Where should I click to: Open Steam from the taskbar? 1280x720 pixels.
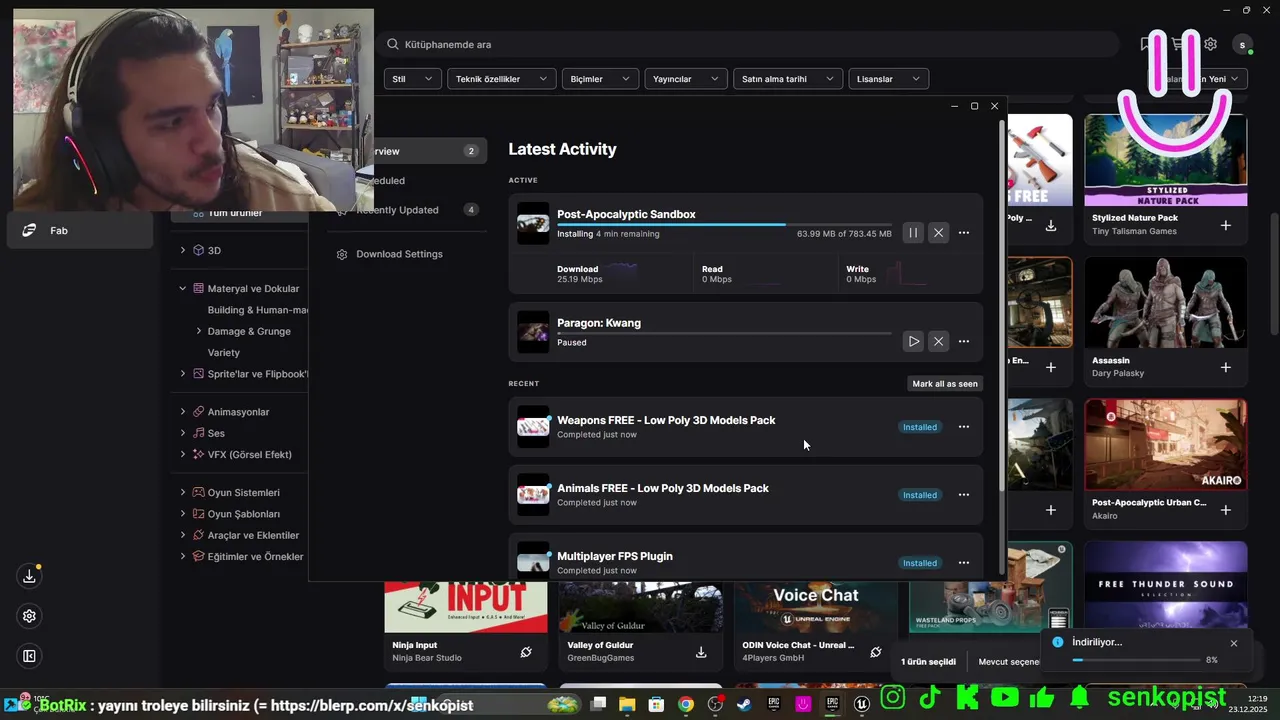744,704
